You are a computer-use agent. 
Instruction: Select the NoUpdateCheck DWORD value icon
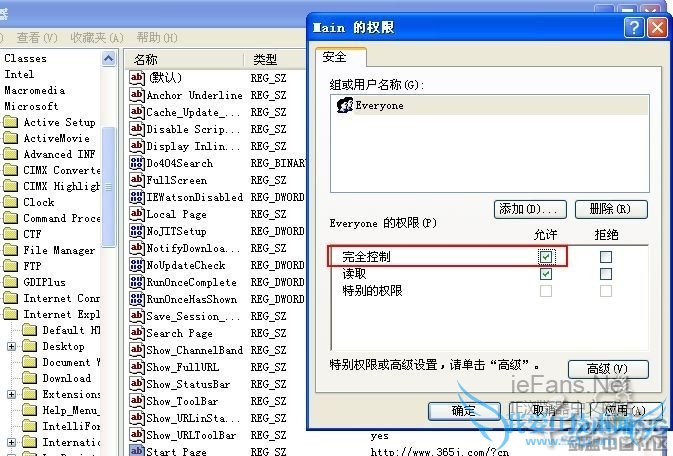coord(137,265)
